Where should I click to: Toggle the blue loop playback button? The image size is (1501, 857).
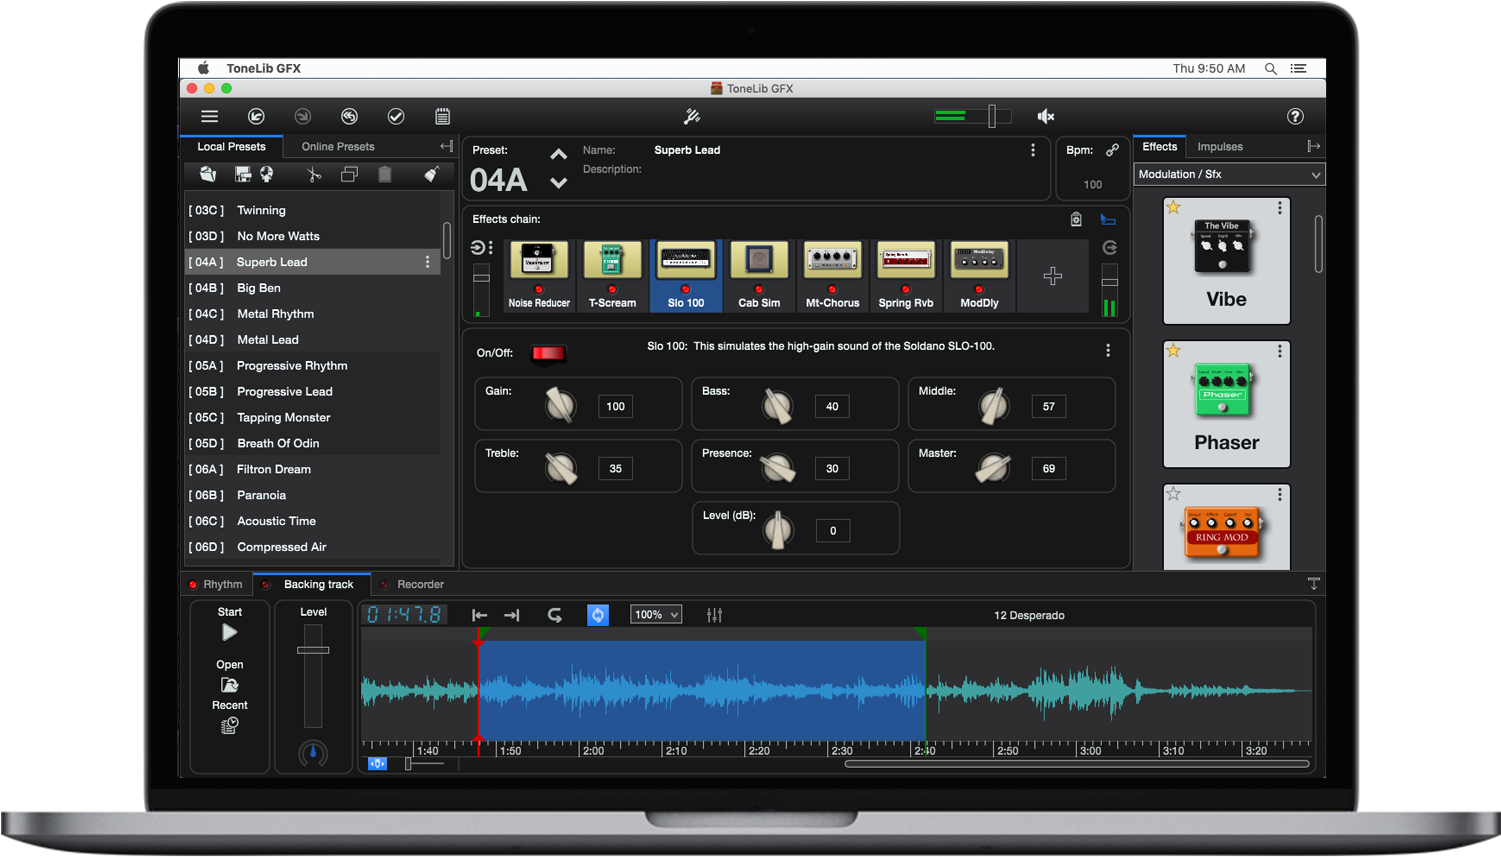click(598, 615)
